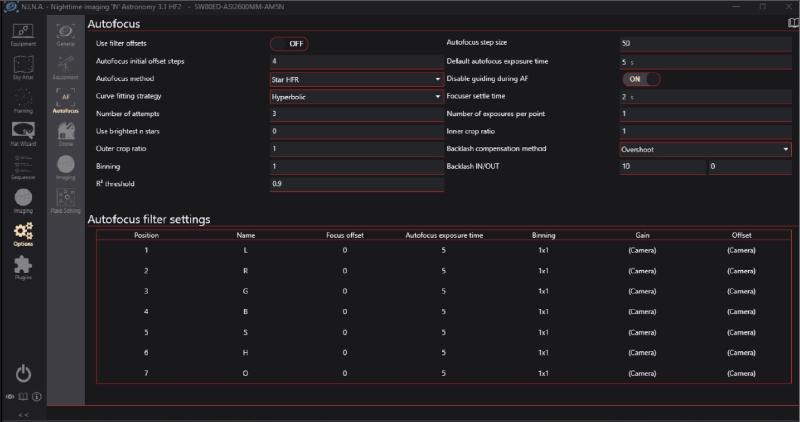Viewport: 800px width, 422px height.
Task: Toggle the Use filter offsets switch
Action: coord(289,44)
